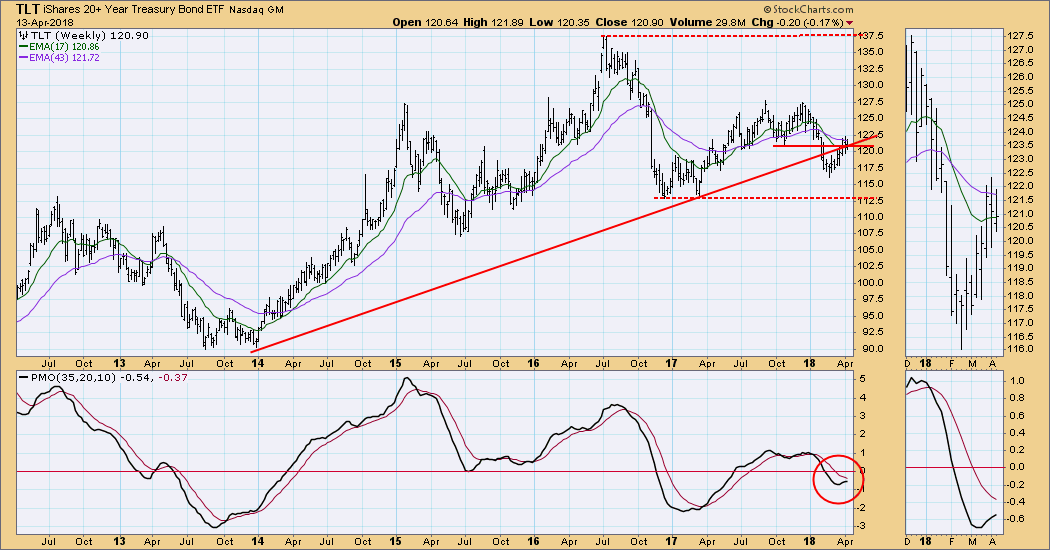This screenshot has width=1050, height=550.
Task: Click the 119.0 label on zoom panel axis
Action: 1021,268
